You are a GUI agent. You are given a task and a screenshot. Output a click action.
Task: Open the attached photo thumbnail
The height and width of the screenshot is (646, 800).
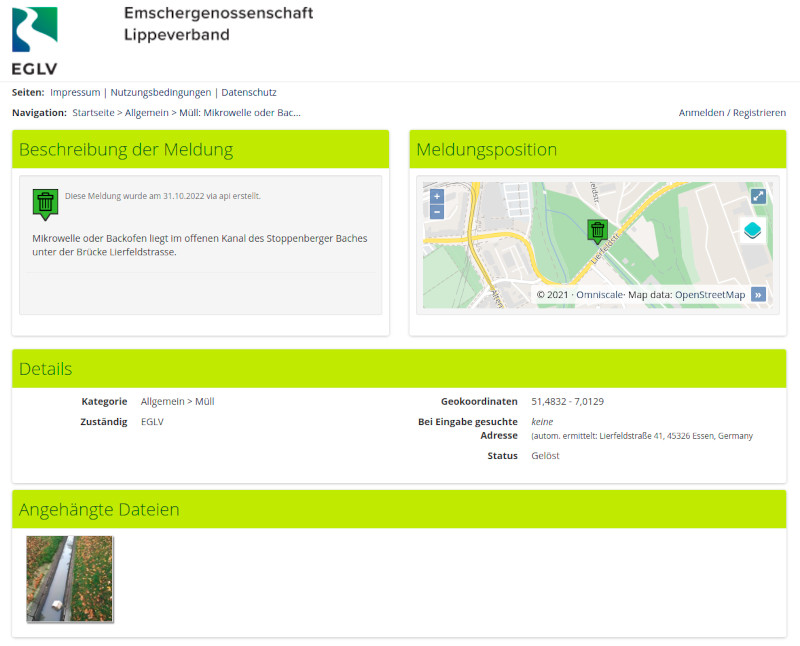(x=69, y=578)
